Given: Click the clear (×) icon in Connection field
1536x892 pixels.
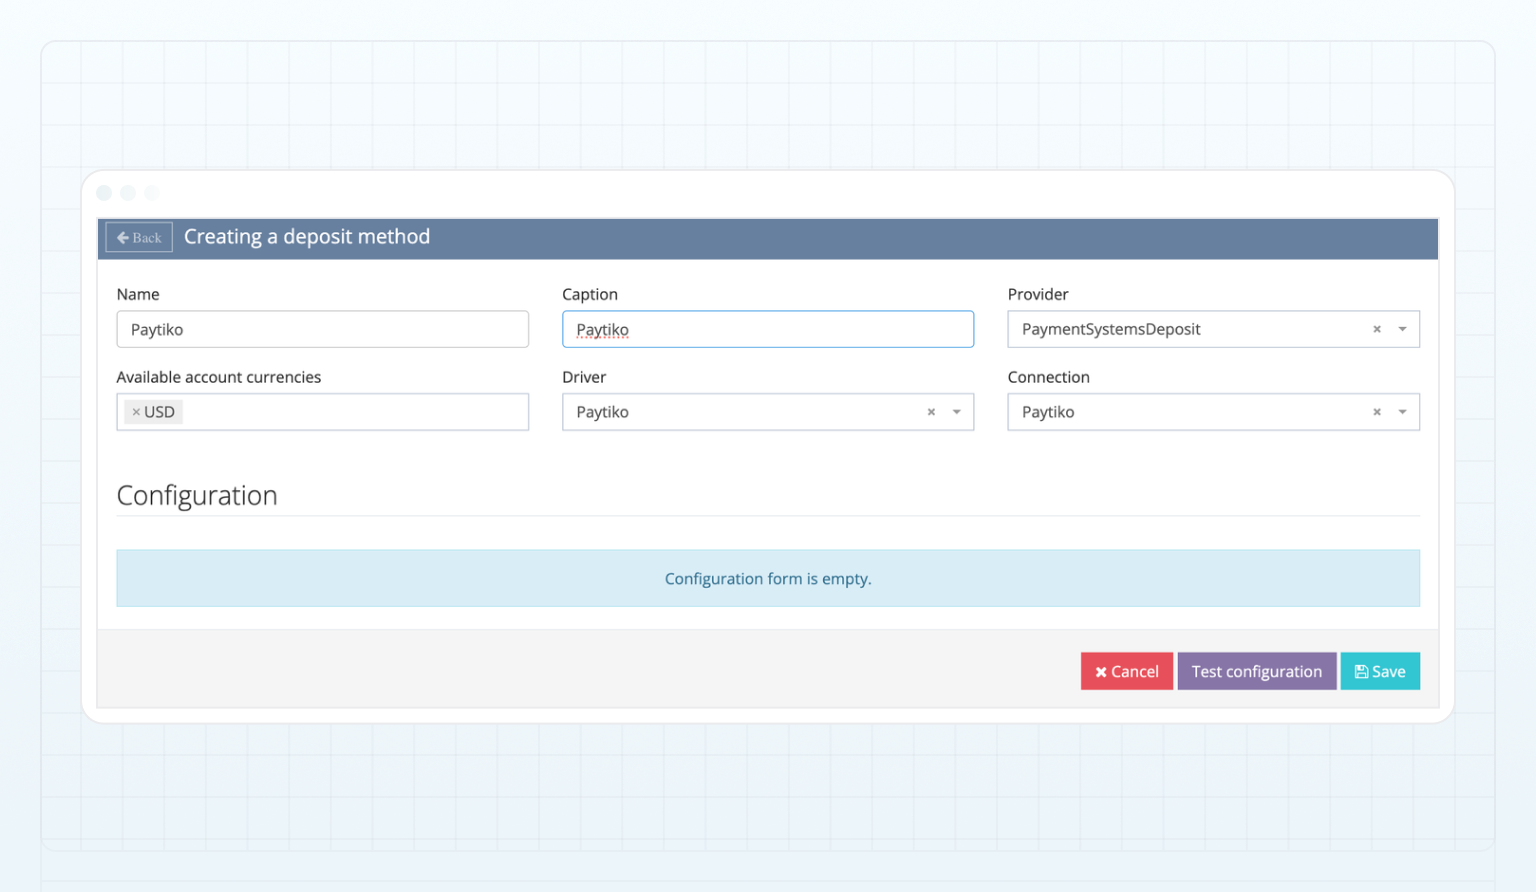Looking at the screenshot, I should pyautogui.click(x=1376, y=411).
